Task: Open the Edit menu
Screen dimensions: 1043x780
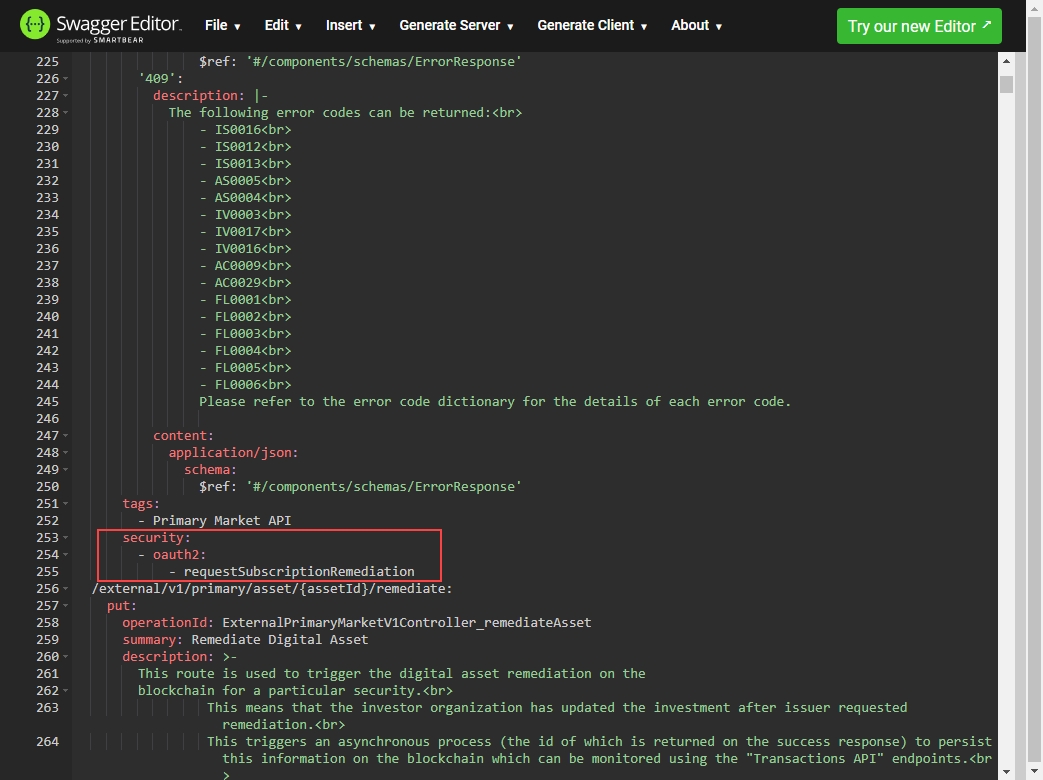Action: pyautogui.click(x=283, y=26)
